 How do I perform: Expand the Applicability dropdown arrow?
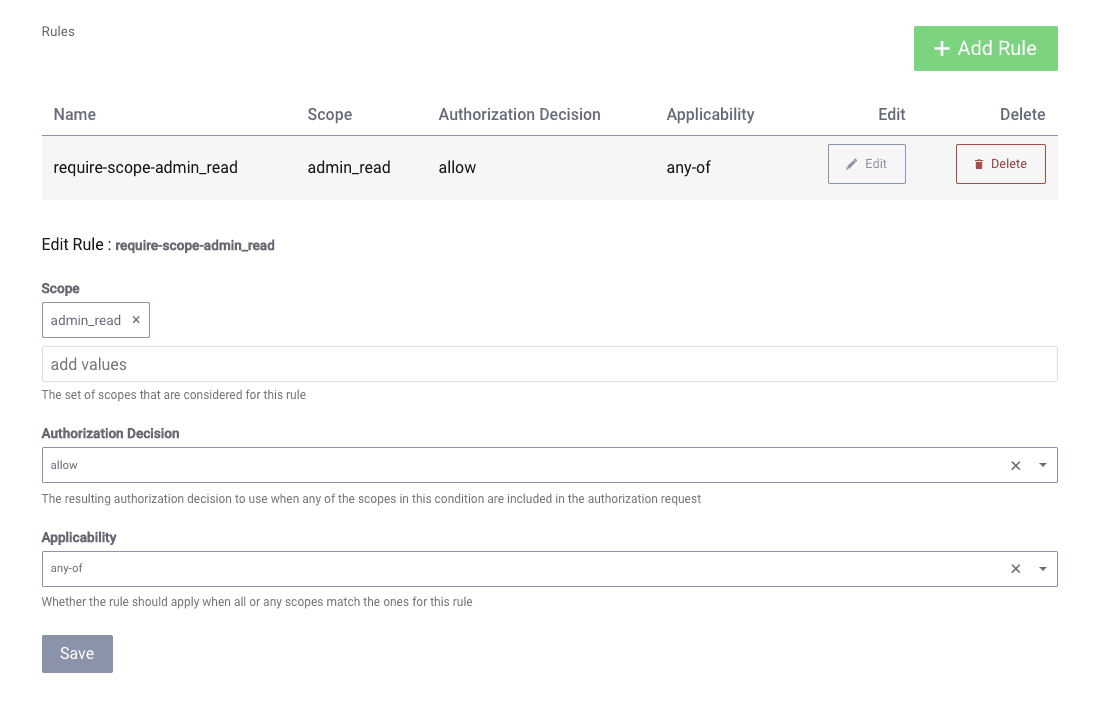[1042, 569]
